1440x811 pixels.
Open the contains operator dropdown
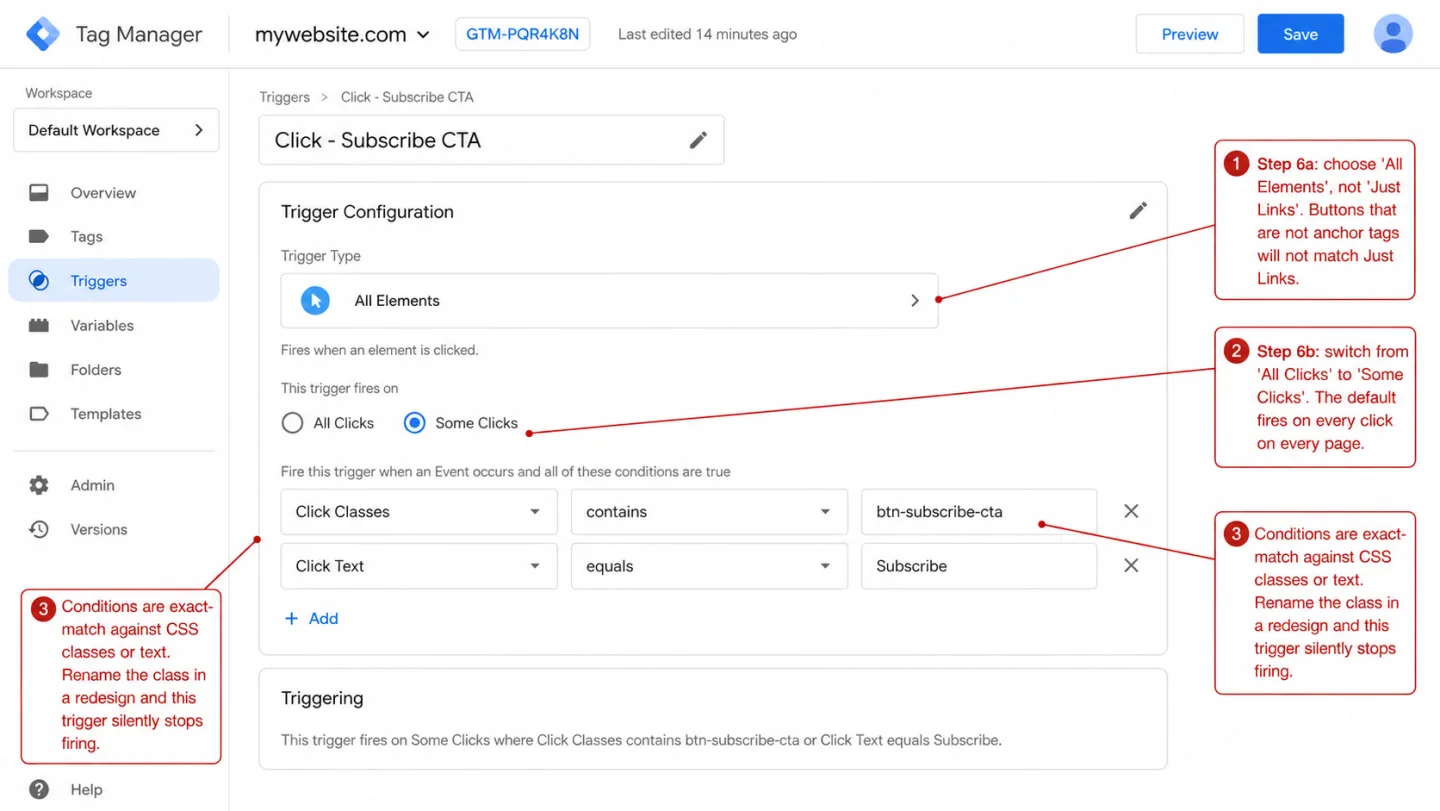pos(709,512)
